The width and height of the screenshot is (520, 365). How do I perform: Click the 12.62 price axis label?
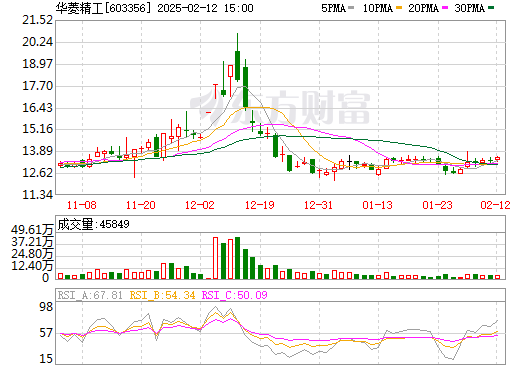pyautogui.click(x=37, y=173)
